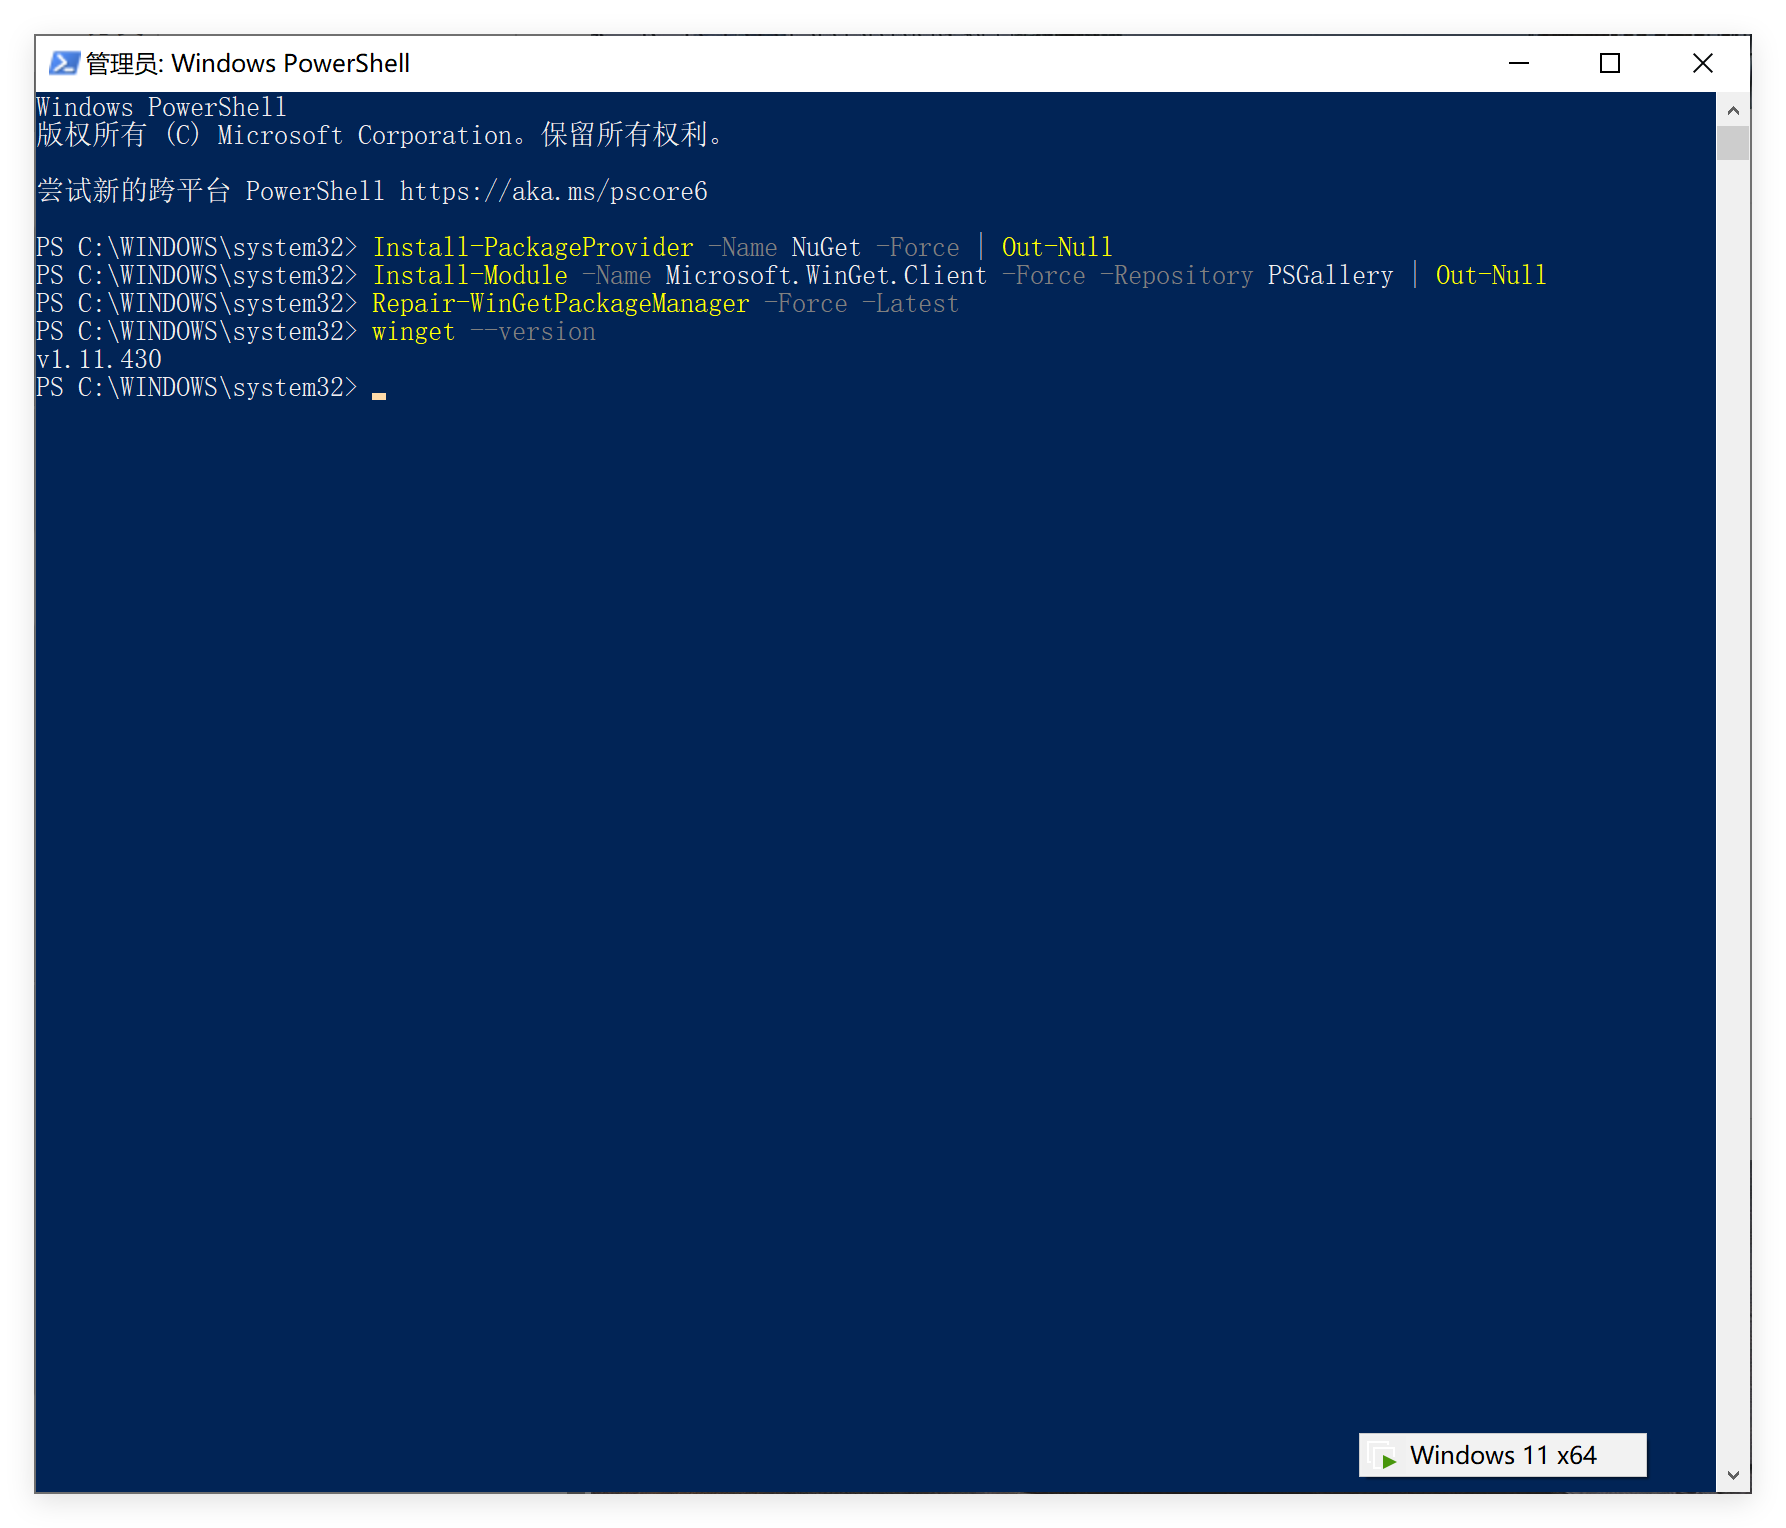
Task: Click the Windows 11 x64 badge
Action: (x=1500, y=1455)
